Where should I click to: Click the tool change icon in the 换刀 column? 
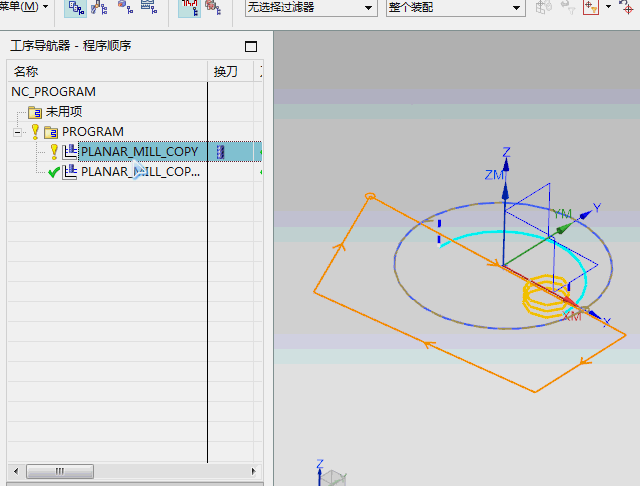click(x=220, y=152)
